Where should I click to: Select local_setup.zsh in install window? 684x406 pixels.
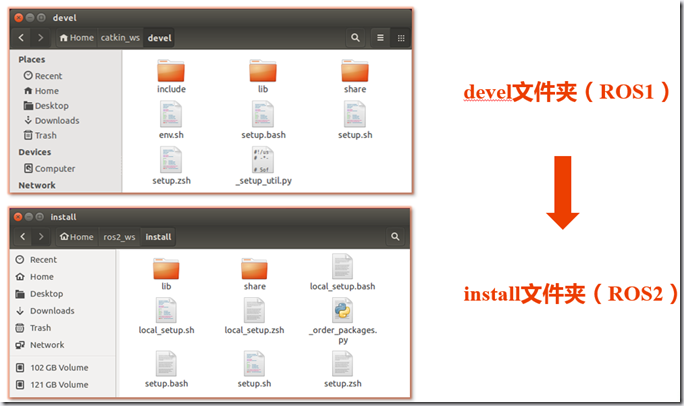pyautogui.click(x=254, y=316)
